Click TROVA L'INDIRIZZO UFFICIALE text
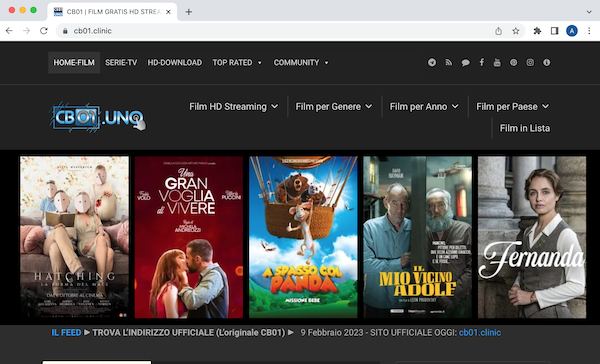Viewport: 600px width, 364px height. coord(189,333)
